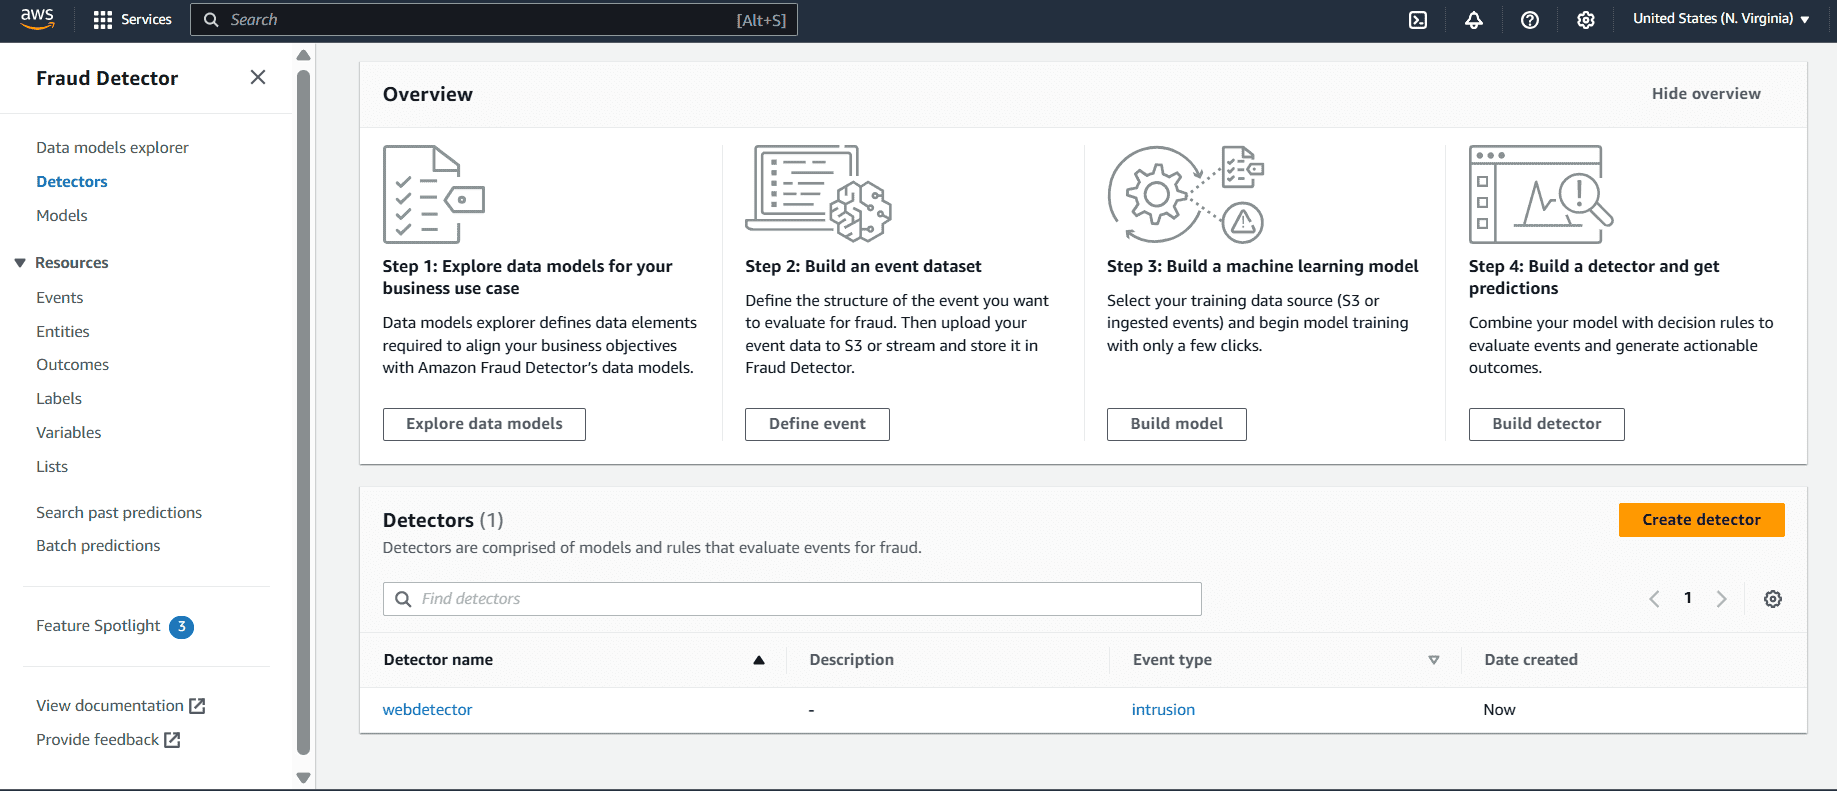Click the Step 1 data models checklist illustration

[x=434, y=194]
